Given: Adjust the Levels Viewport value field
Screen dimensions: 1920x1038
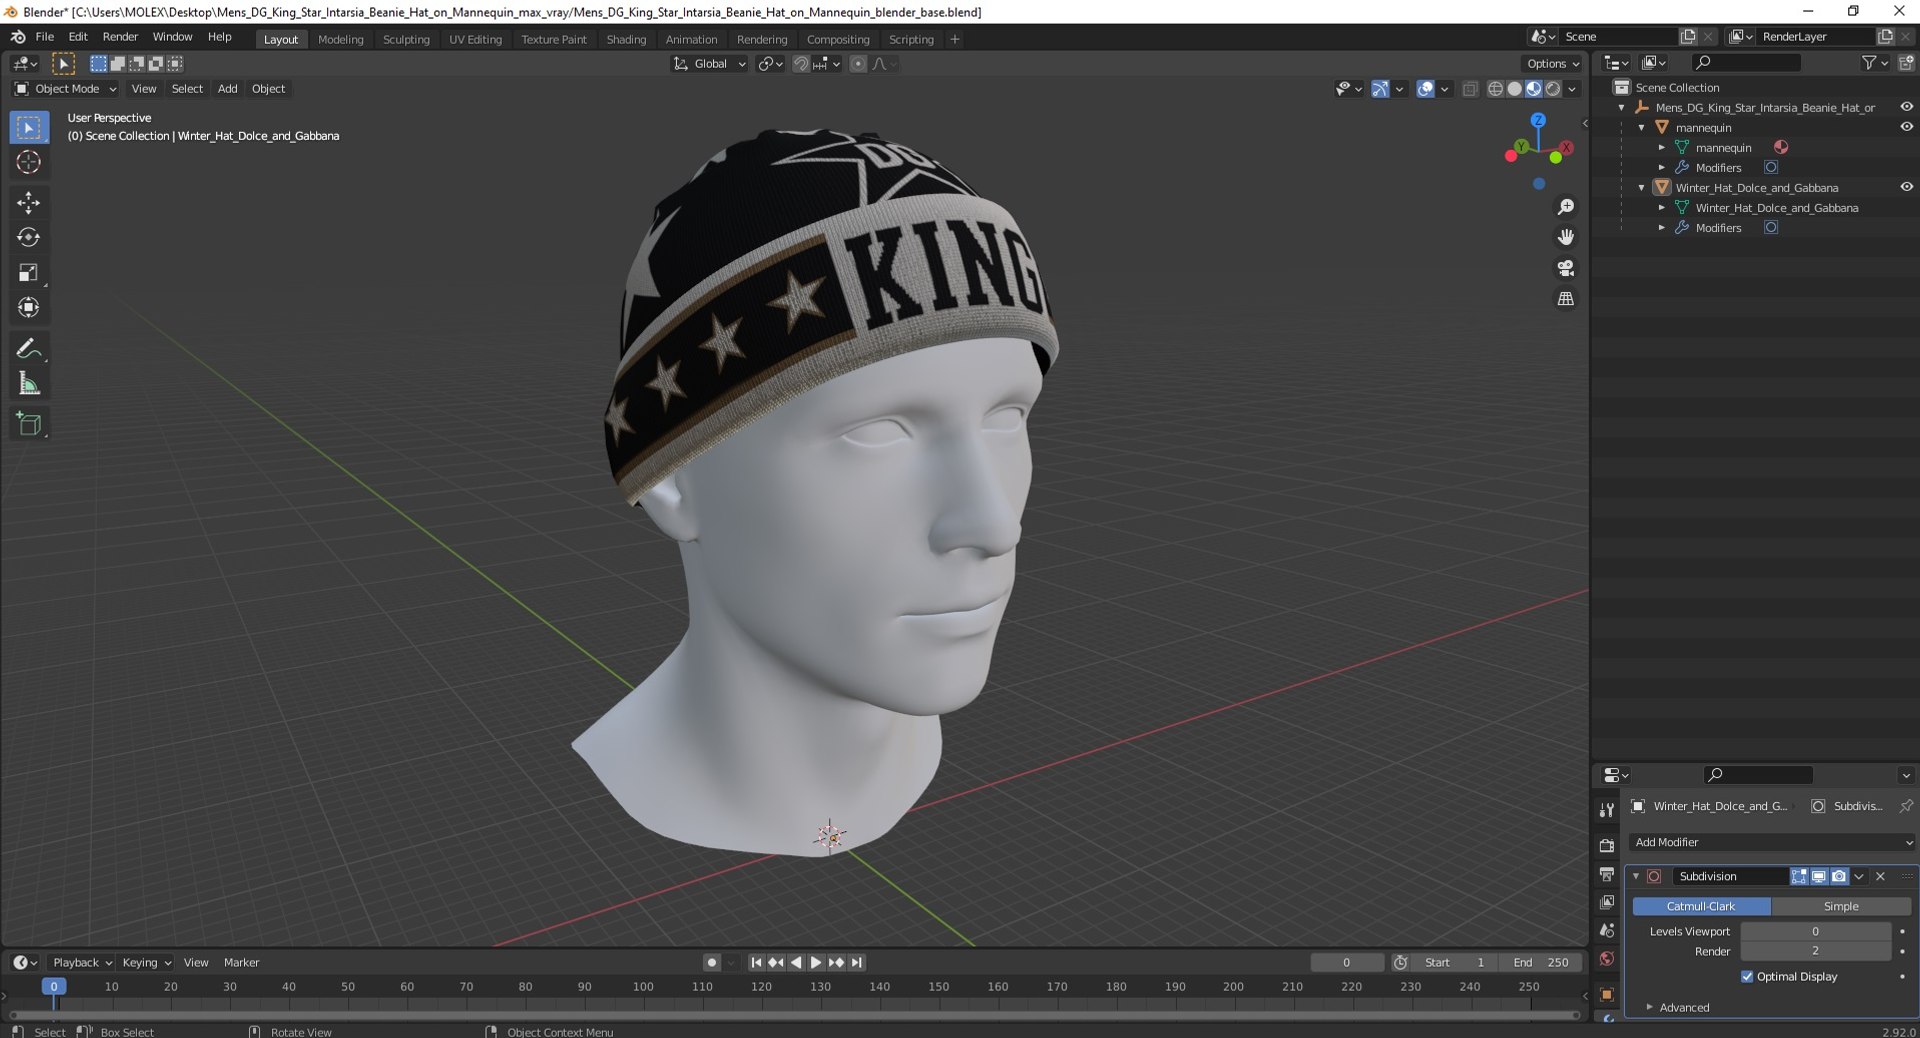Looking at the screenshot, I should (1815, 931).
